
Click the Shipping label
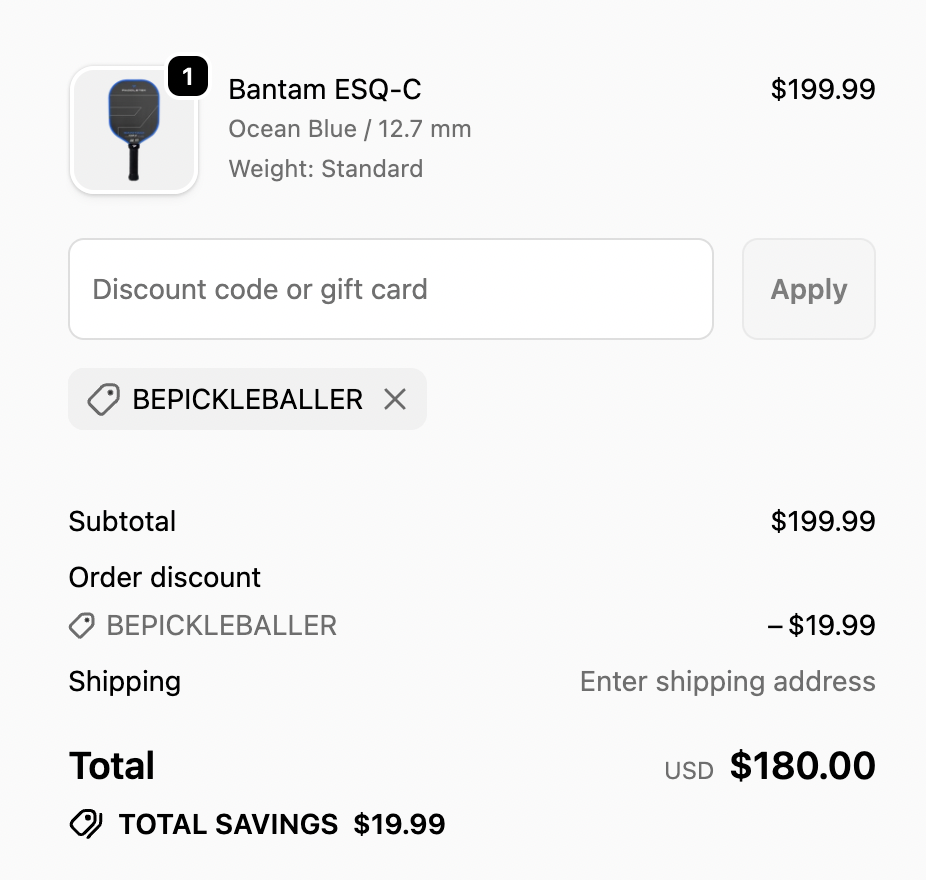[x=124, y=682]
